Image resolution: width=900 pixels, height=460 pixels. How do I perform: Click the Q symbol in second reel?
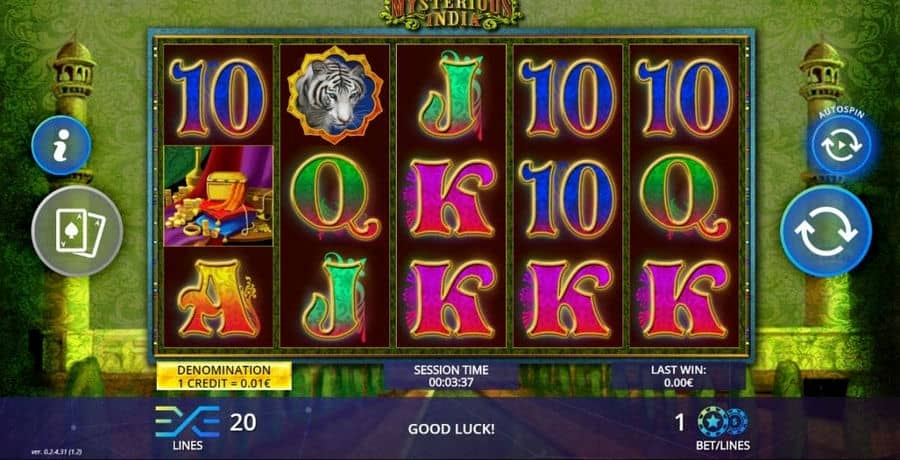[x=335, y=197]
